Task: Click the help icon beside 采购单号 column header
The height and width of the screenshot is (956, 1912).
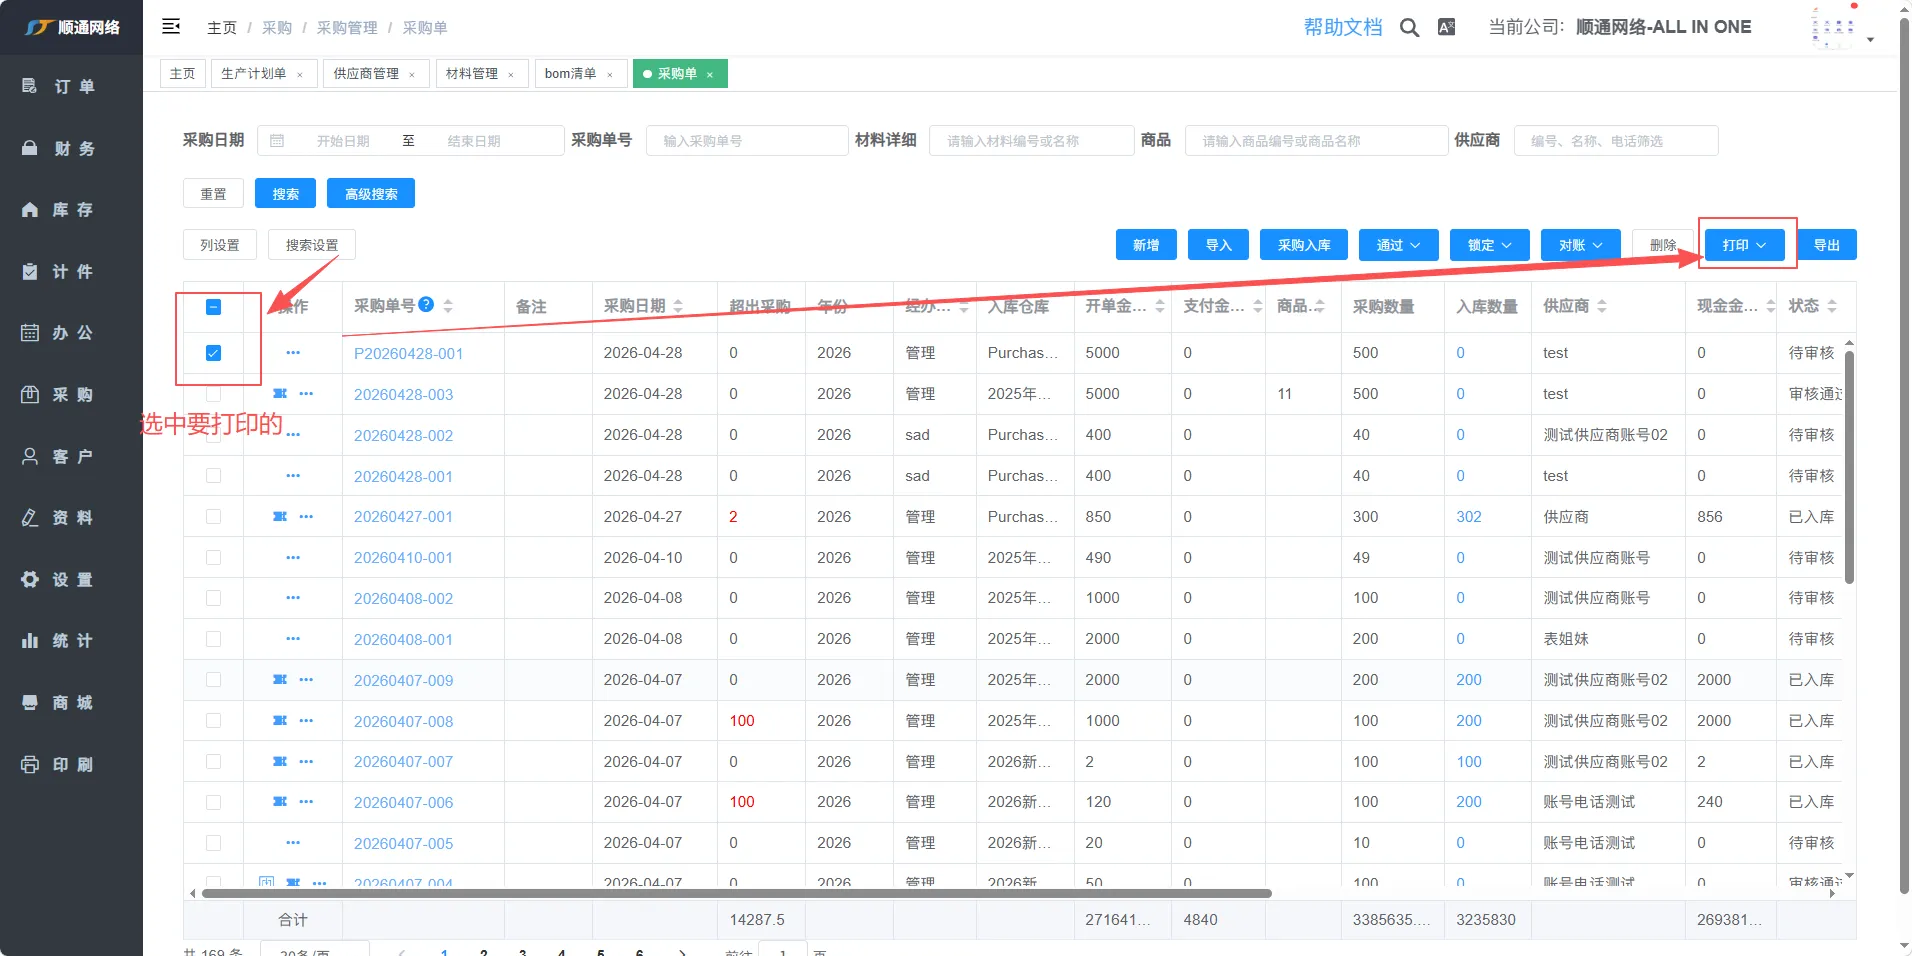Action: (x=427, y=305)
